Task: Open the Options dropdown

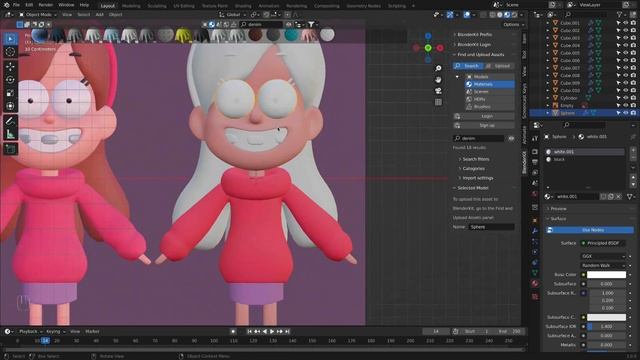Action: (513, 24)
